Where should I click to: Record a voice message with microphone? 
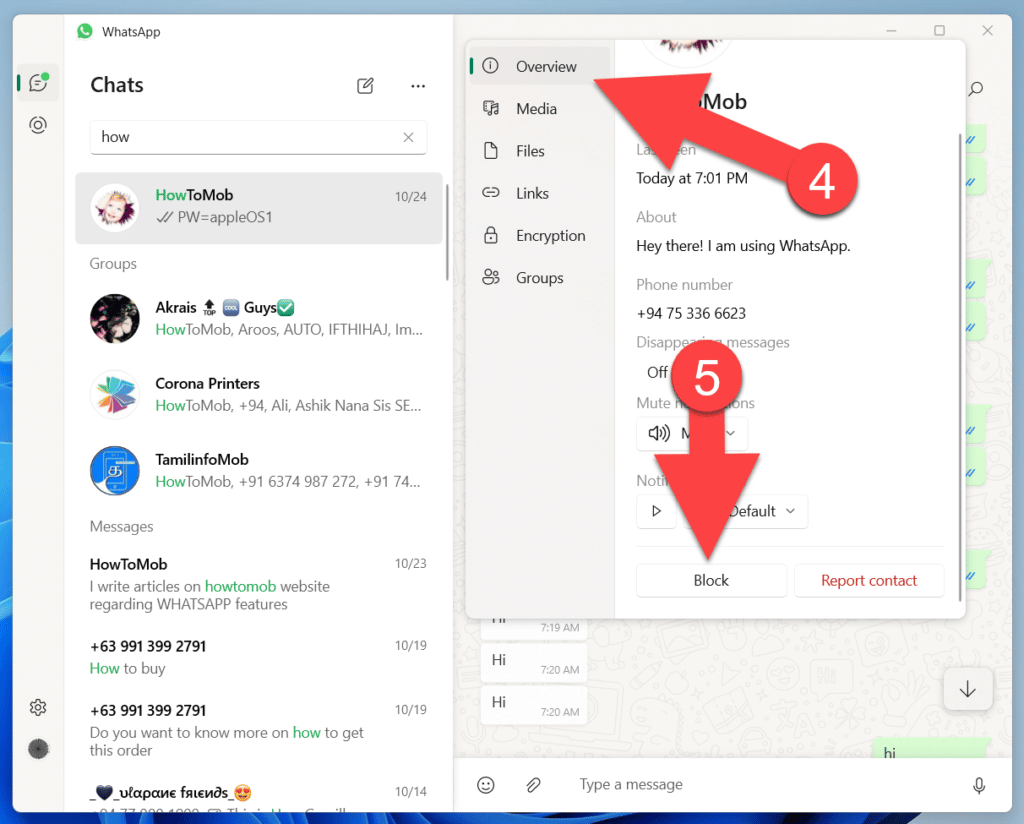pyautogui.click(x=979, y=785)
